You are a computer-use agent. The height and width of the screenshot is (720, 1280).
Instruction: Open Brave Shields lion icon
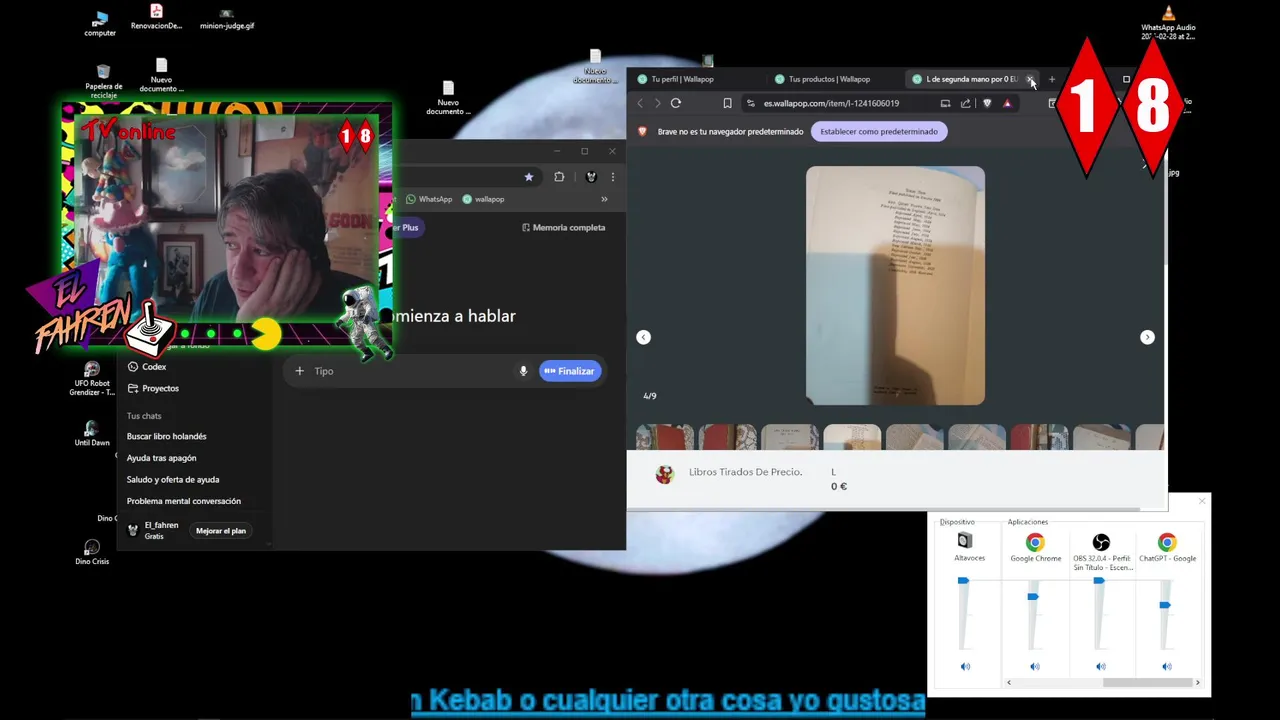(x=987, y=103)
